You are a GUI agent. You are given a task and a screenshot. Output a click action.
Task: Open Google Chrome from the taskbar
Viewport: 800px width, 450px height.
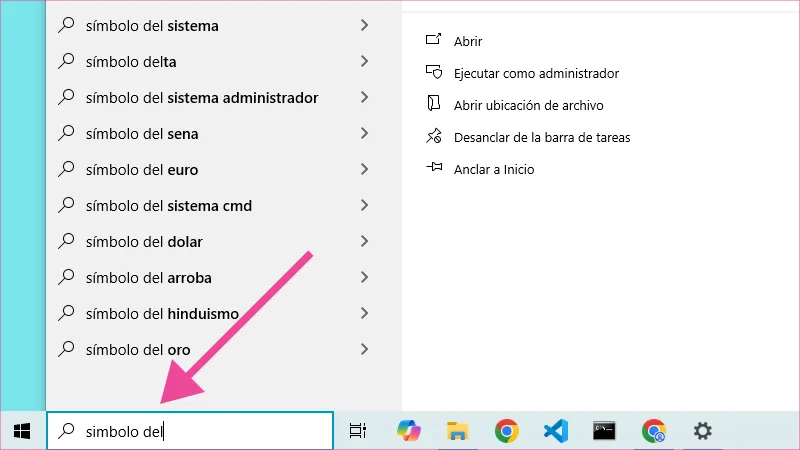(506, 431)
